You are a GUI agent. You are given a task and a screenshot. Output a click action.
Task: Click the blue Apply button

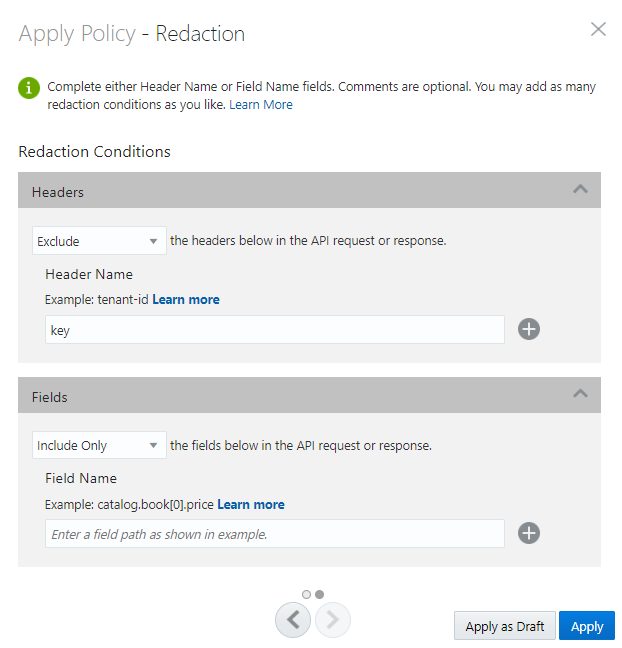pos(587,626)
